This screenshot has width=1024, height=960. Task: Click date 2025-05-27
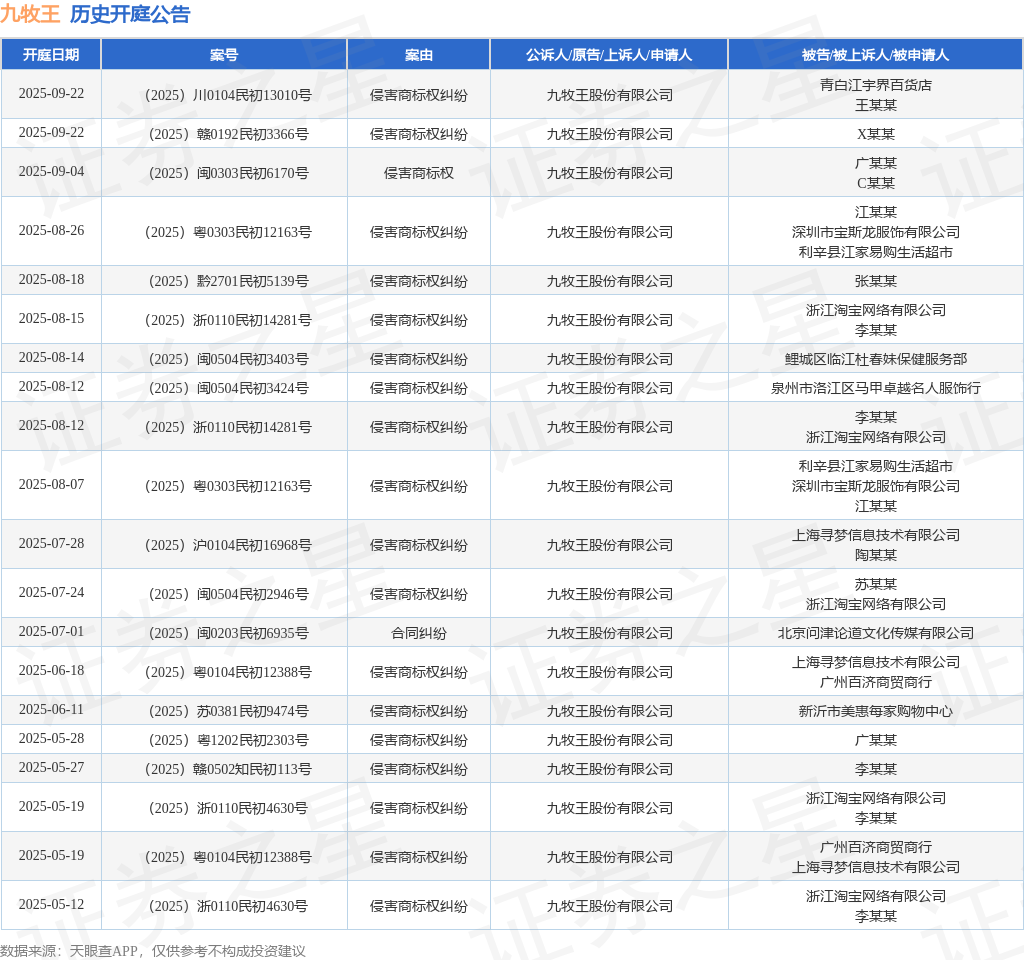(51, 767)
